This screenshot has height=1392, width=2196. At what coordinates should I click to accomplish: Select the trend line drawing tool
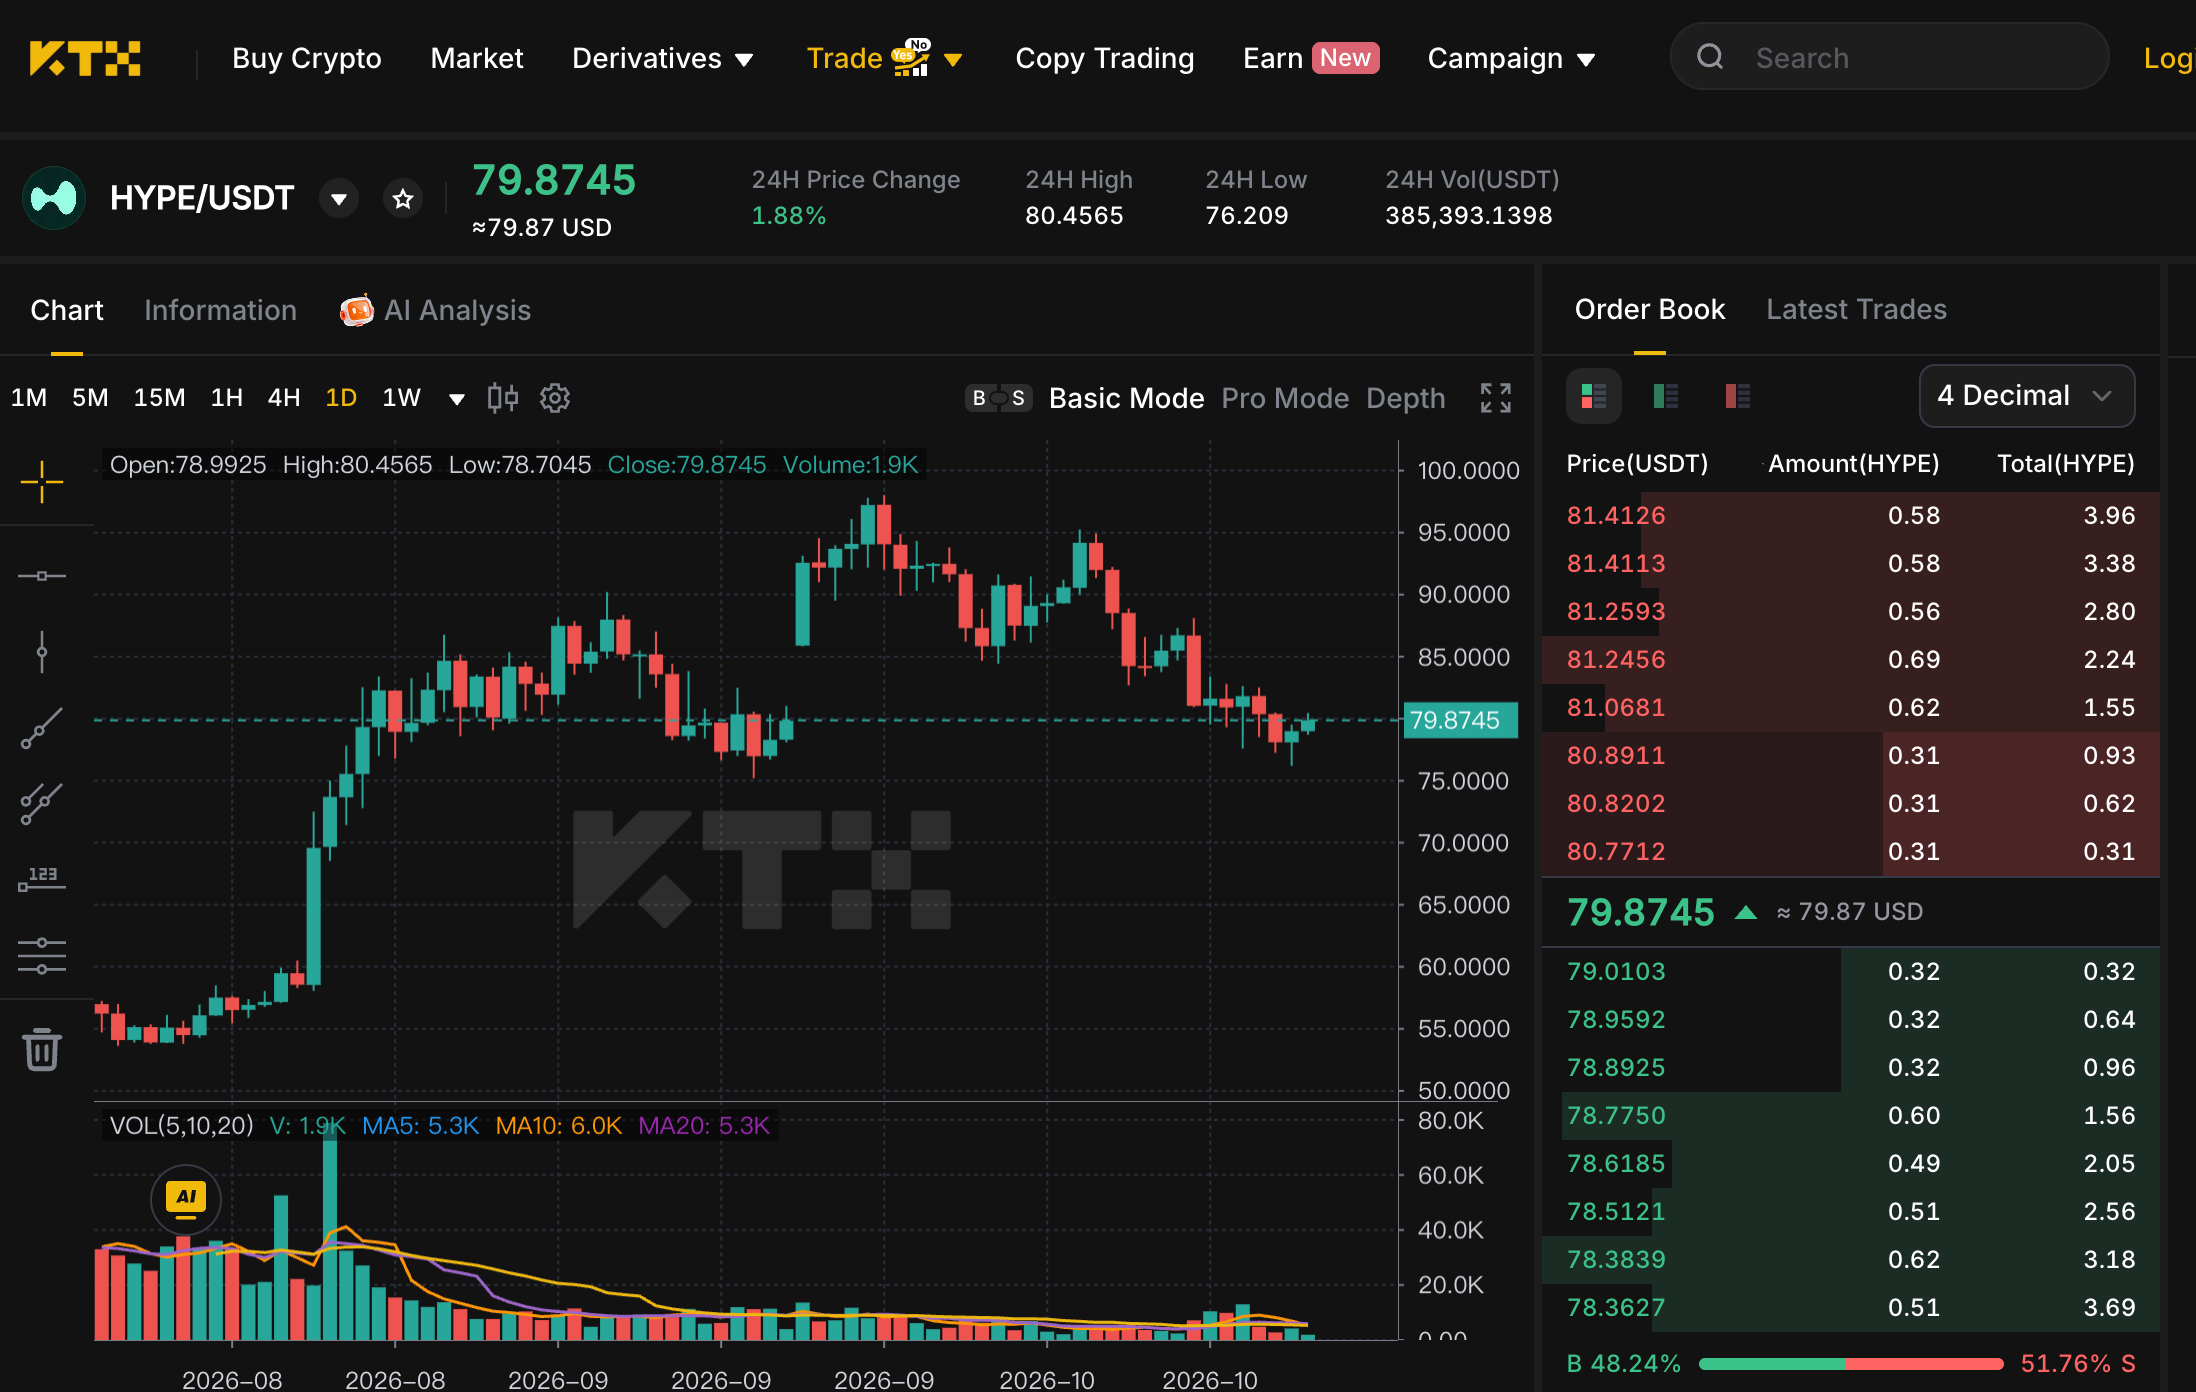point(42,728)
